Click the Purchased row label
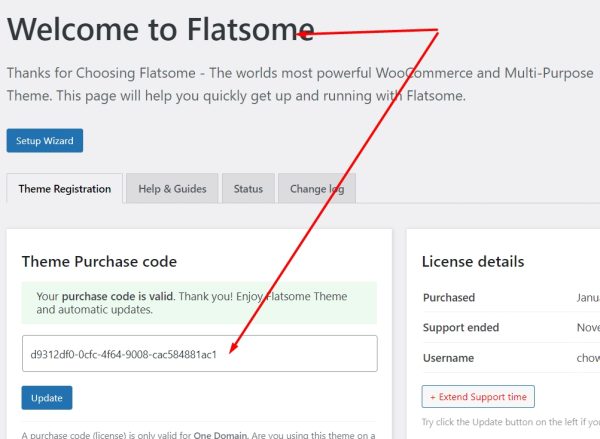The width and height of the screenshot is (600, 439). (x=449, y=297)
